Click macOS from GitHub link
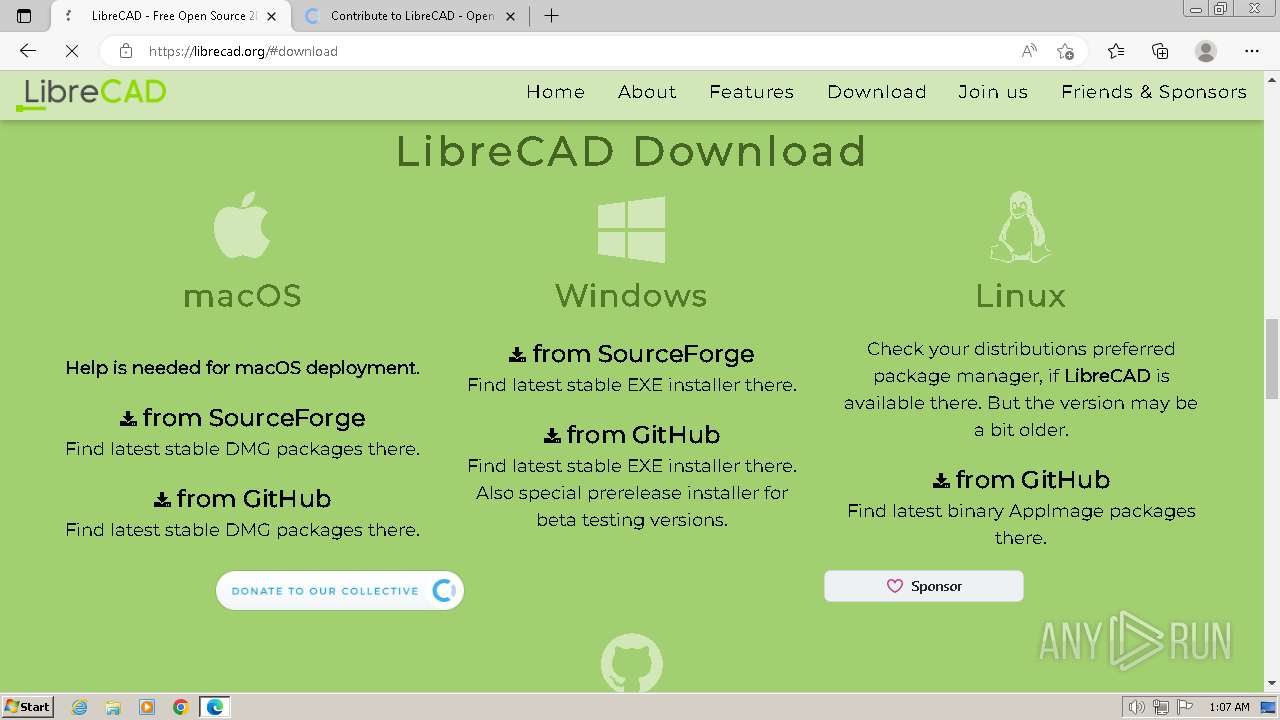 [242, 499]
